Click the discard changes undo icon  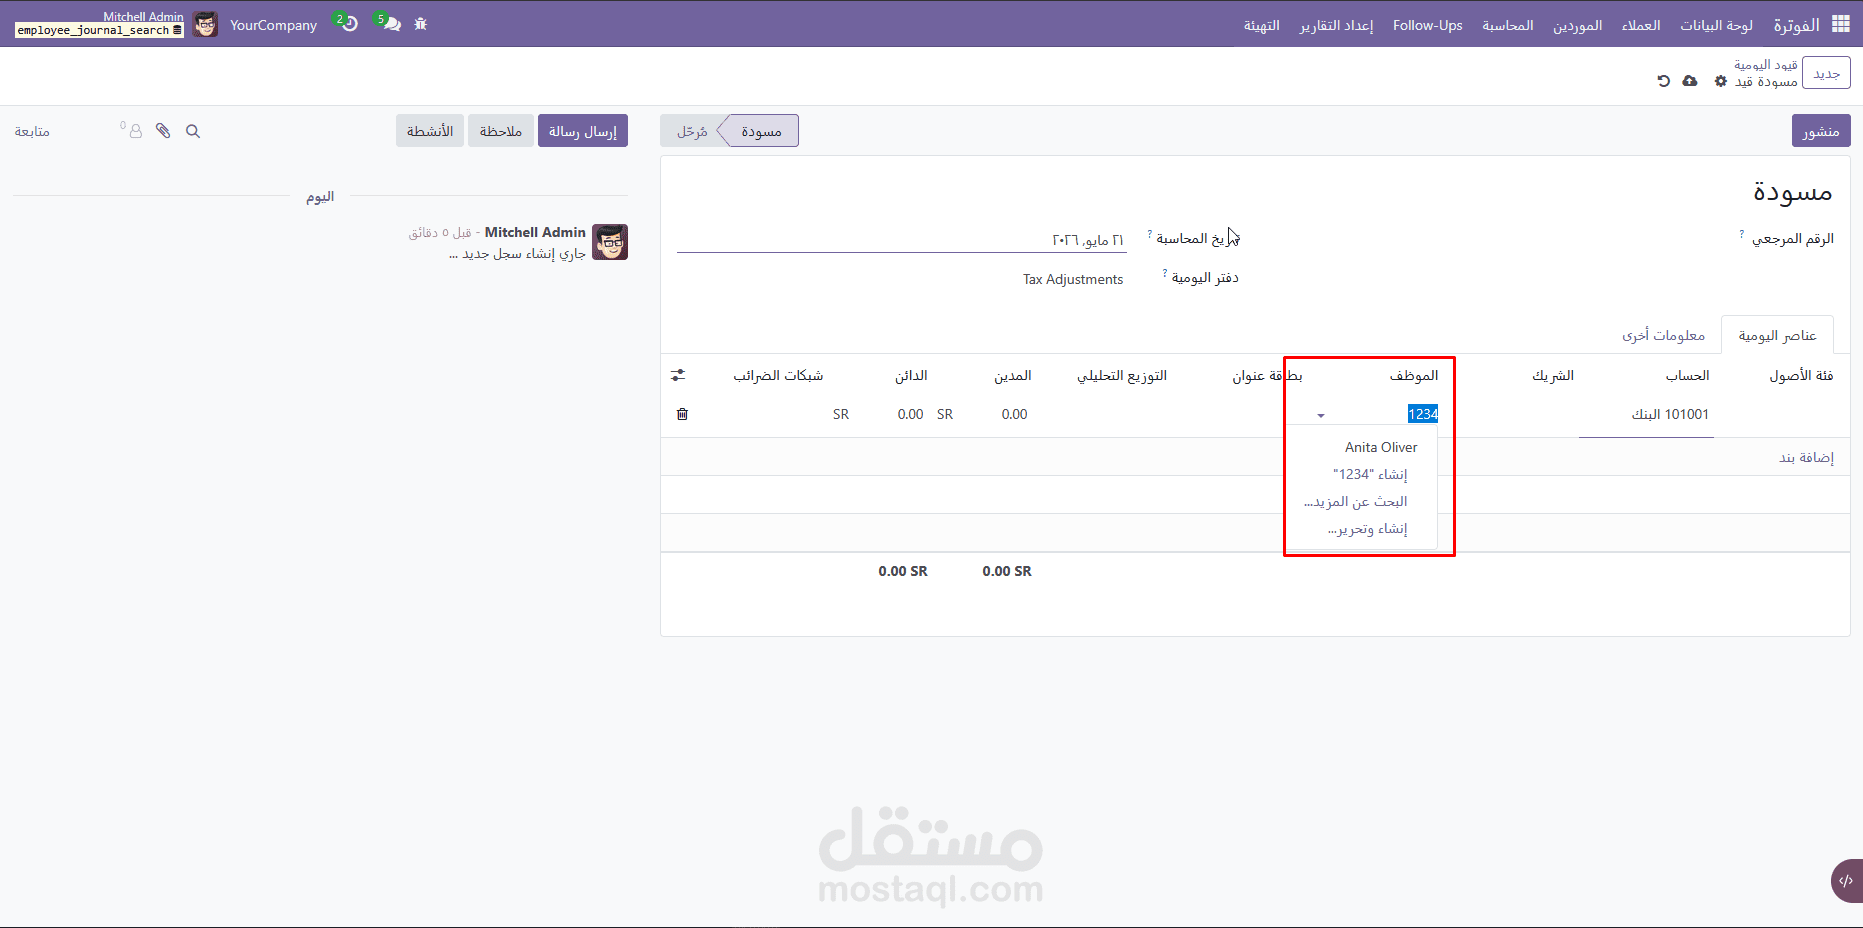1664,81
